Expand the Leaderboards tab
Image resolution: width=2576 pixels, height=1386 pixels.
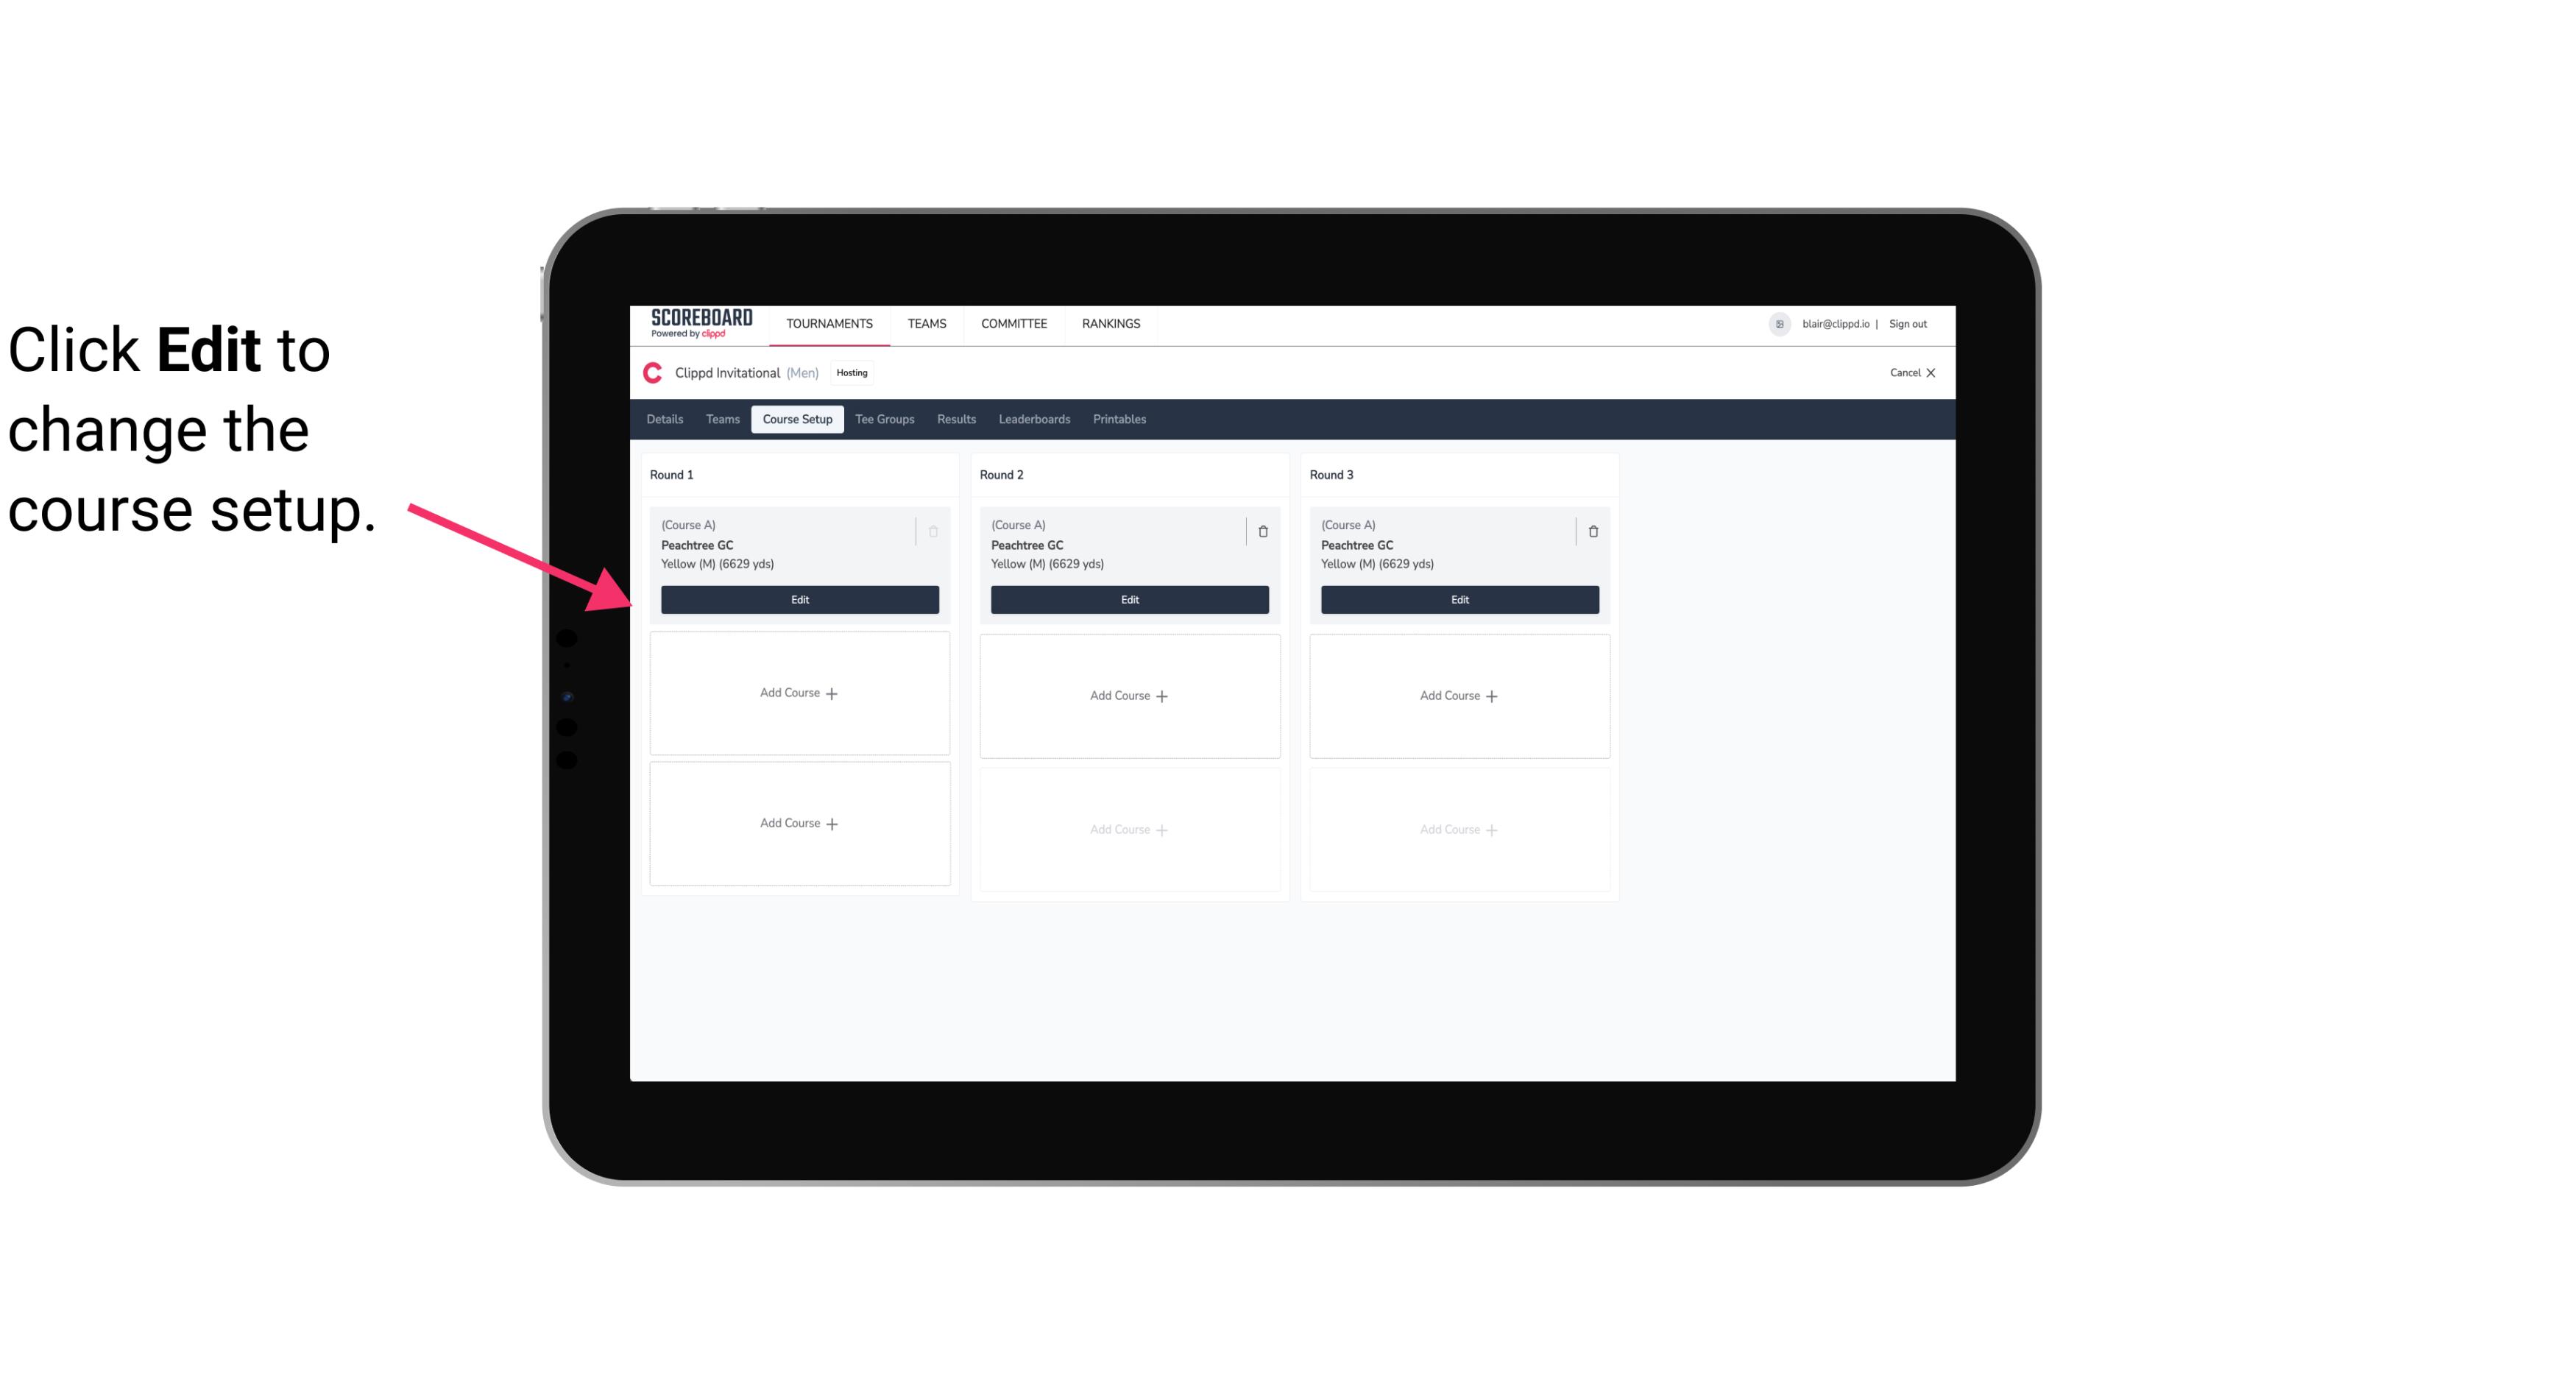click(x=1034, y=418)
